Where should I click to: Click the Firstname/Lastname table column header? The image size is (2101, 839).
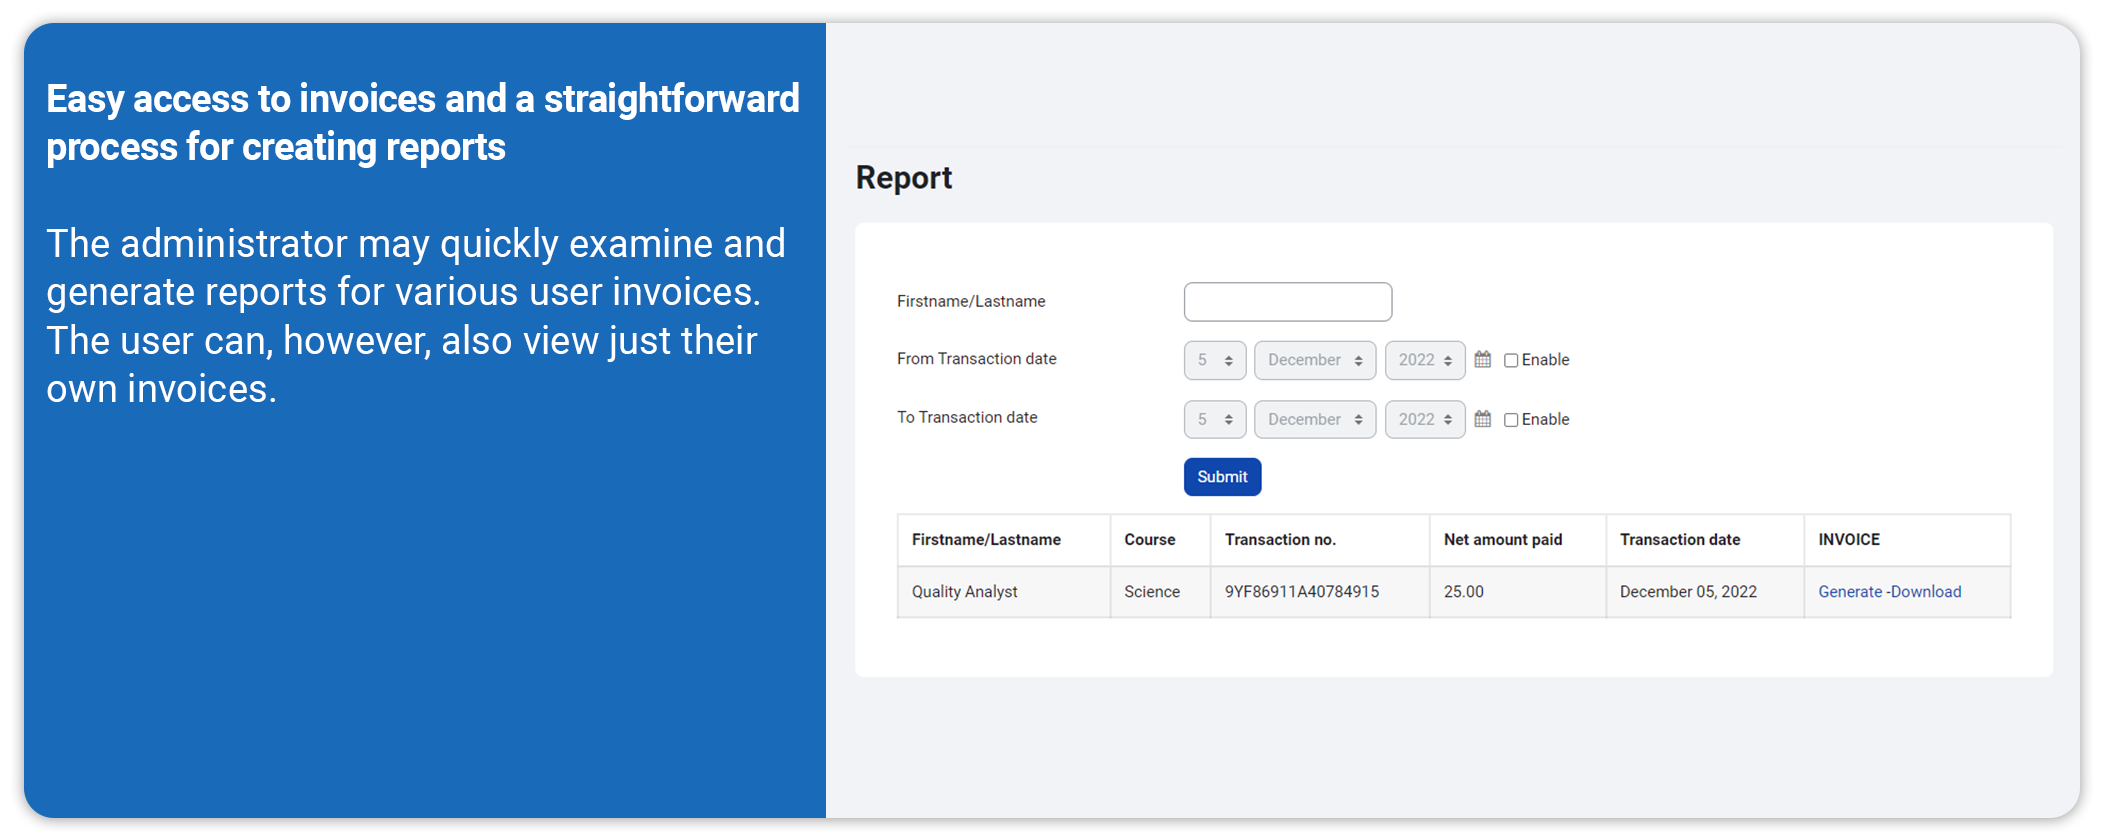tap(985, 540)
